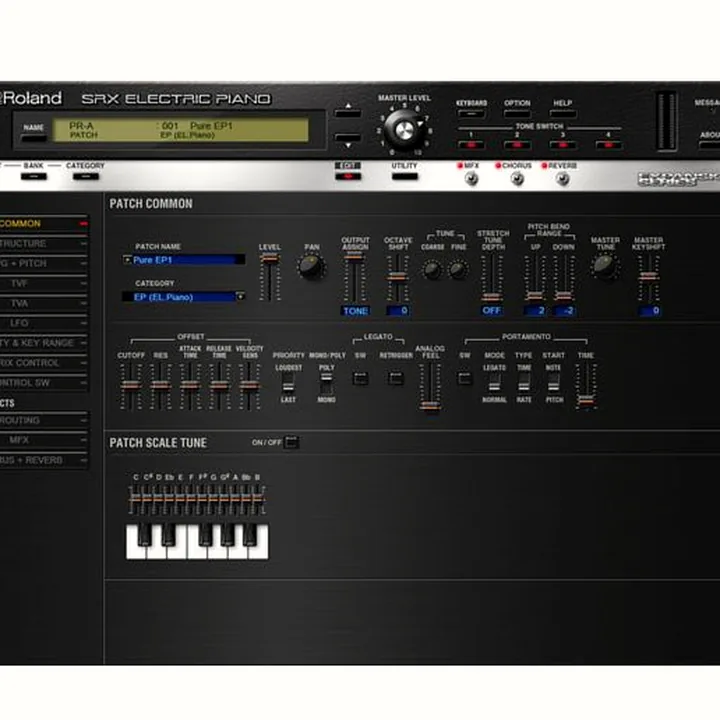Click the CATEGORY button below the display
Screen dimensions: 720x720
click(x=85, y=176)
